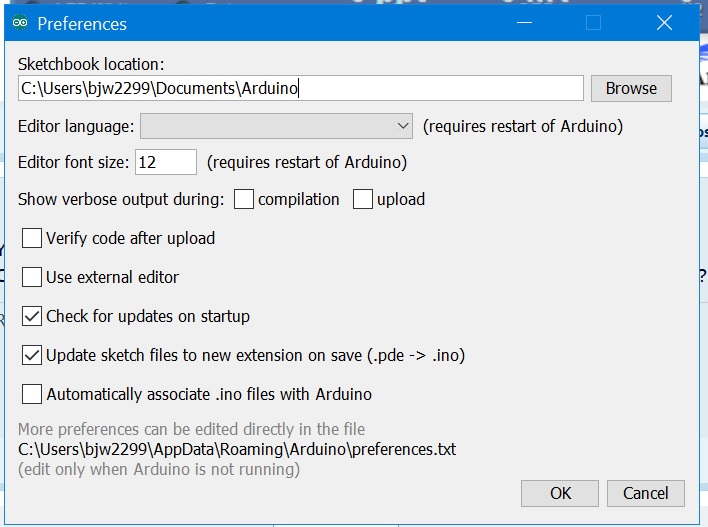The height and width of the screenshot is (527, 708).
Task: Focus the Editor font size field
Action: [x=166, y=162]
